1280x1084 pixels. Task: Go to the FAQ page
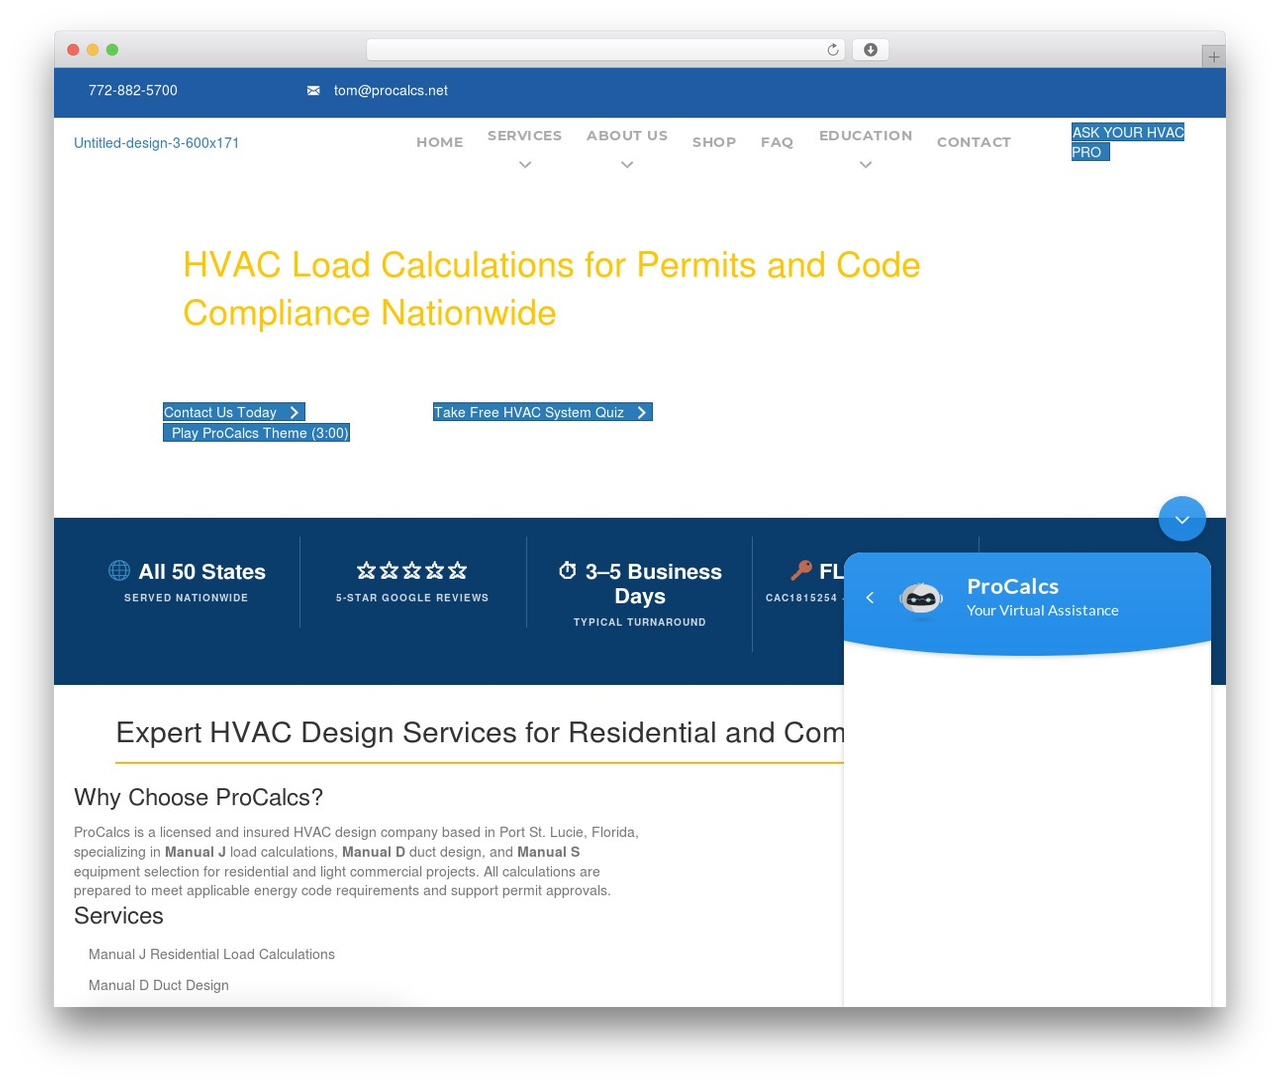[x=777, y=142]
